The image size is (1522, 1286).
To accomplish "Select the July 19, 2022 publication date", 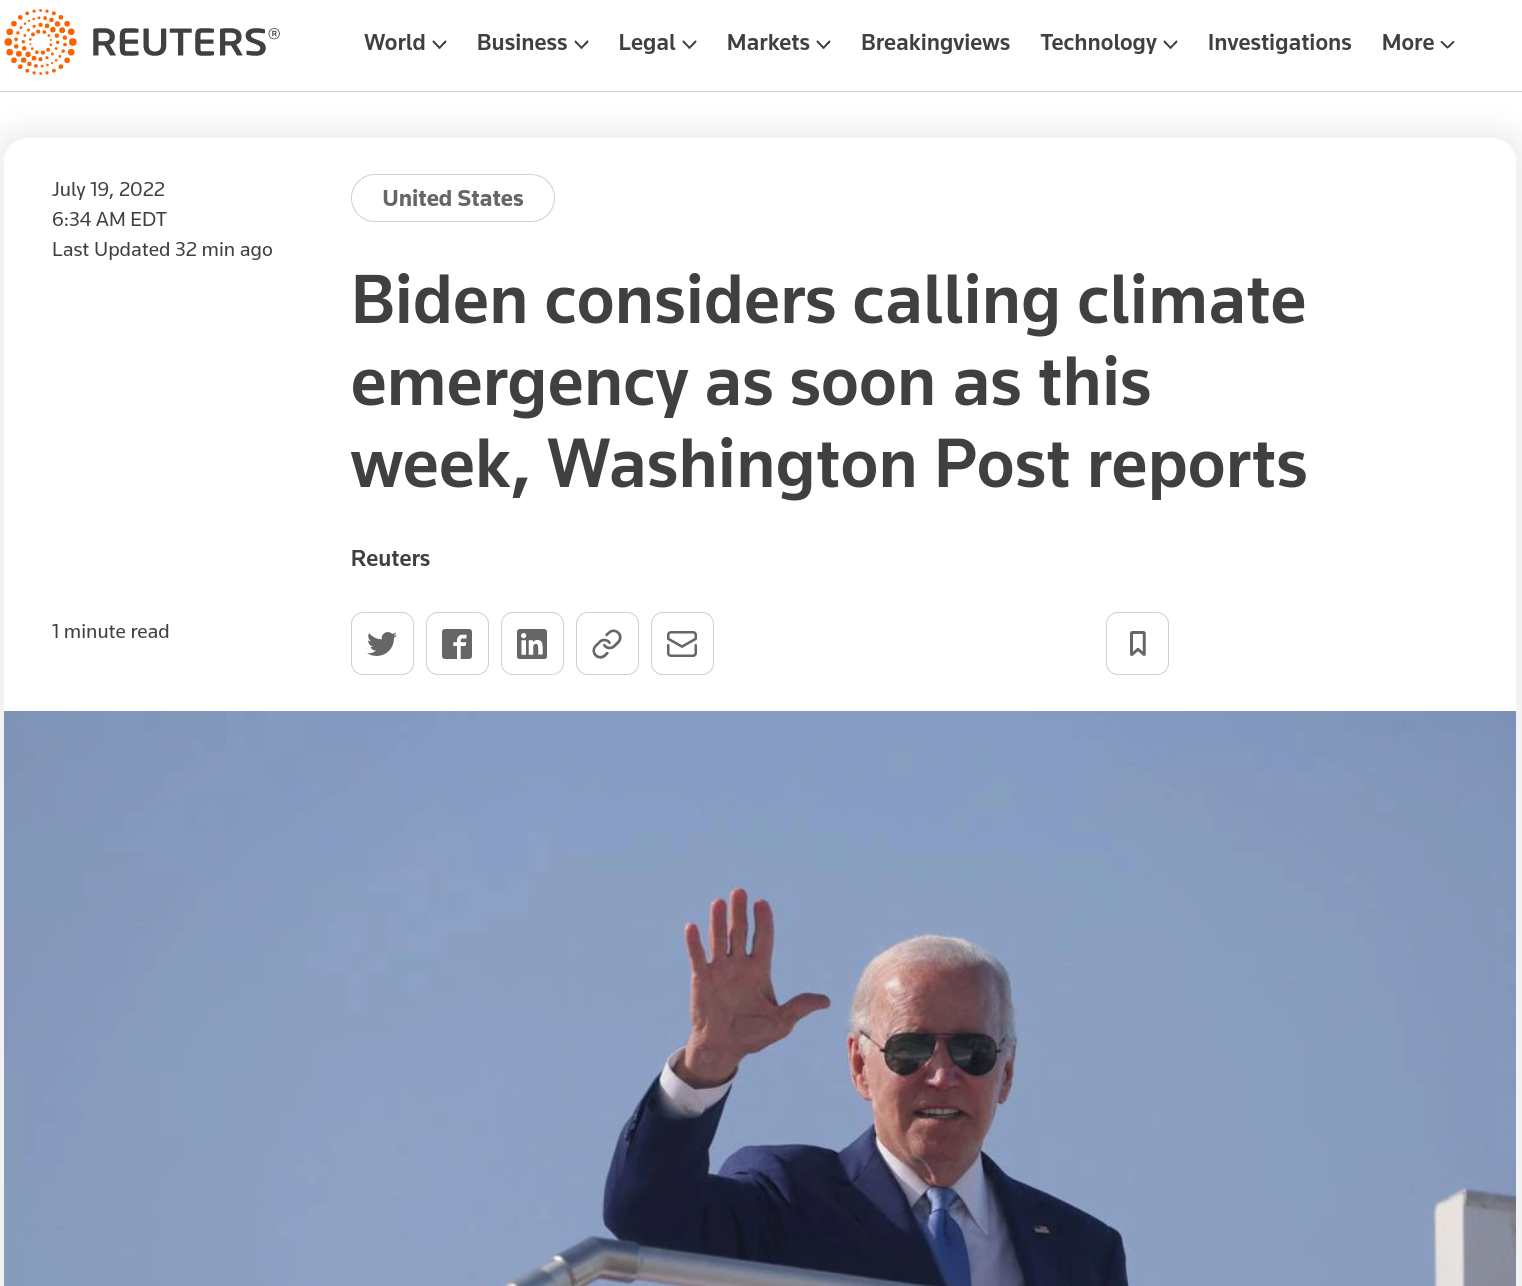I will coord(108,189).
